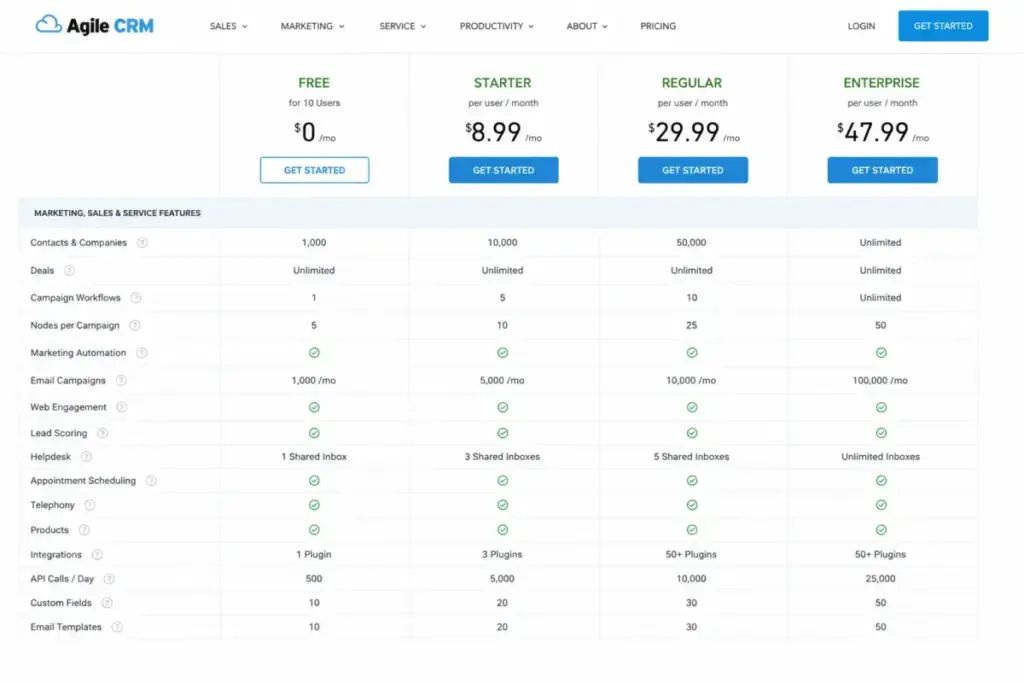Click '5 Shared Inboxes' Helpdesk value
Screen dimensions: 1024x683
point(691,456)
